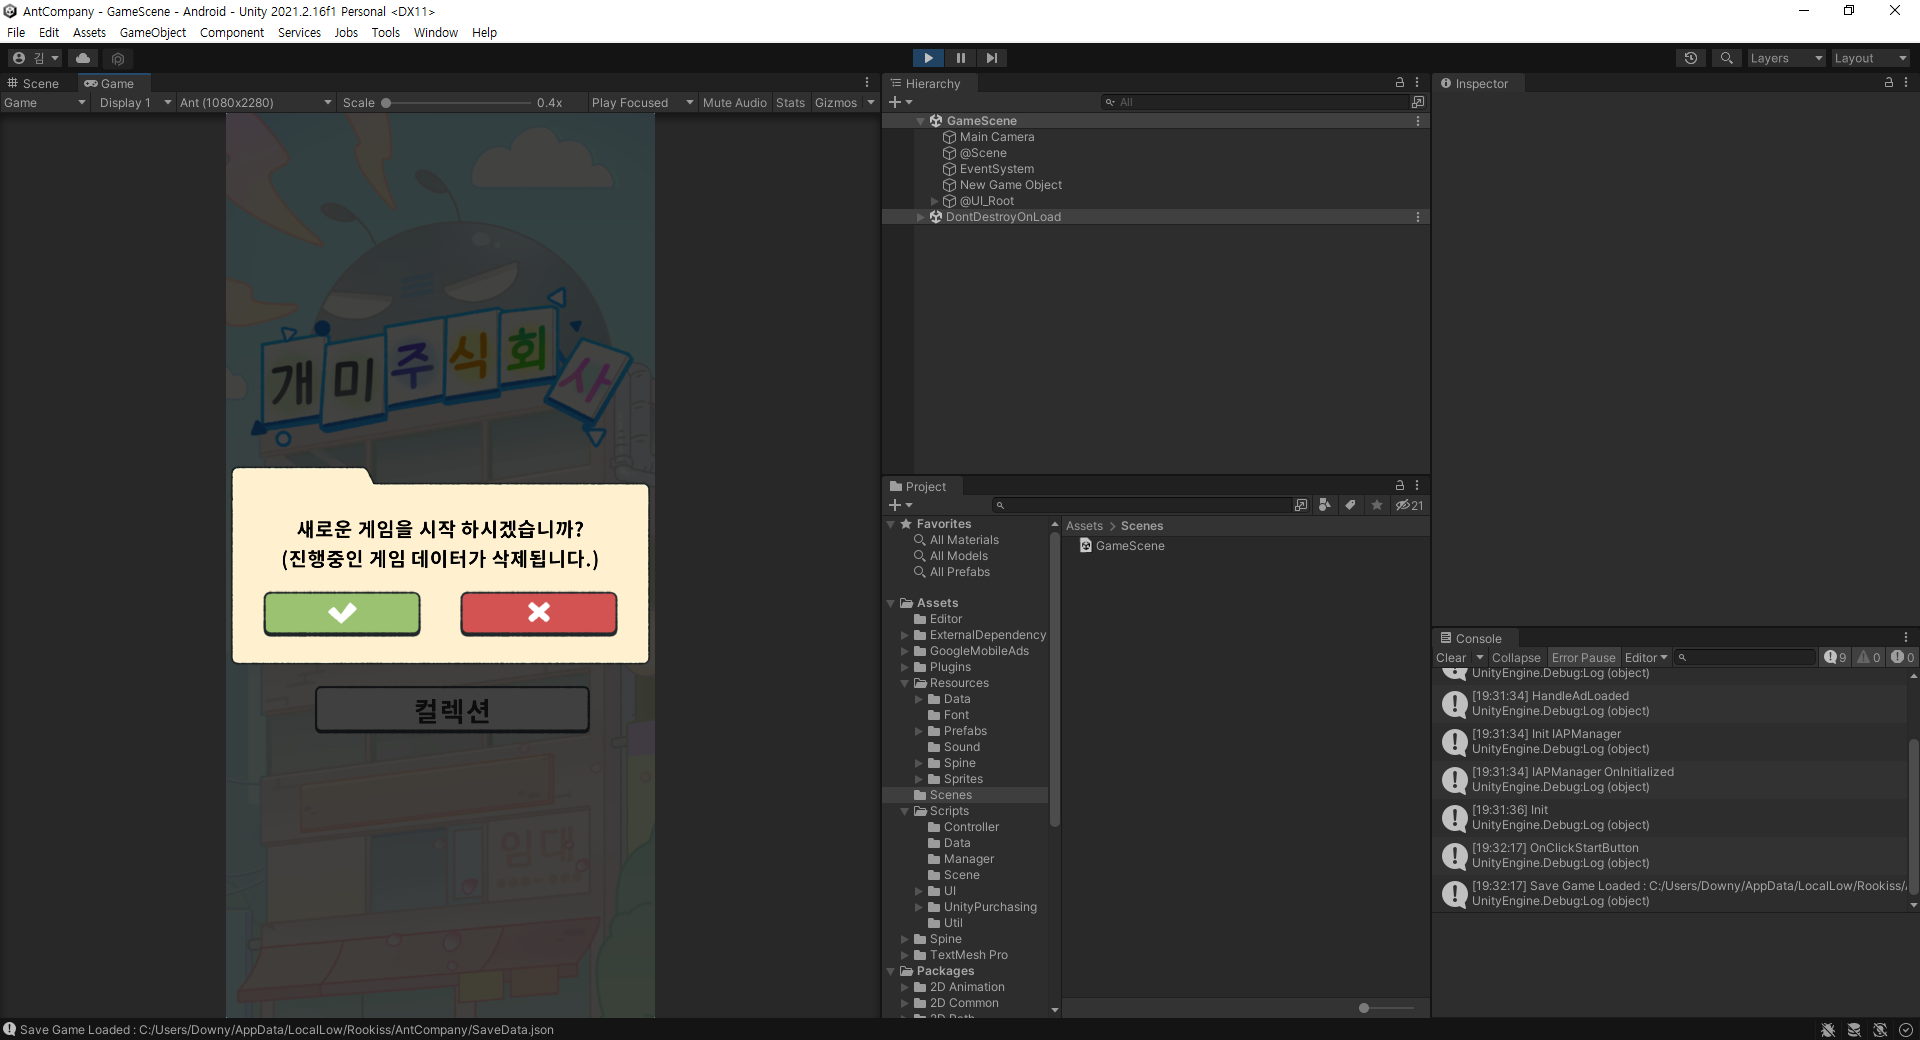Open Display 1 dropdown

click(134, 102)
